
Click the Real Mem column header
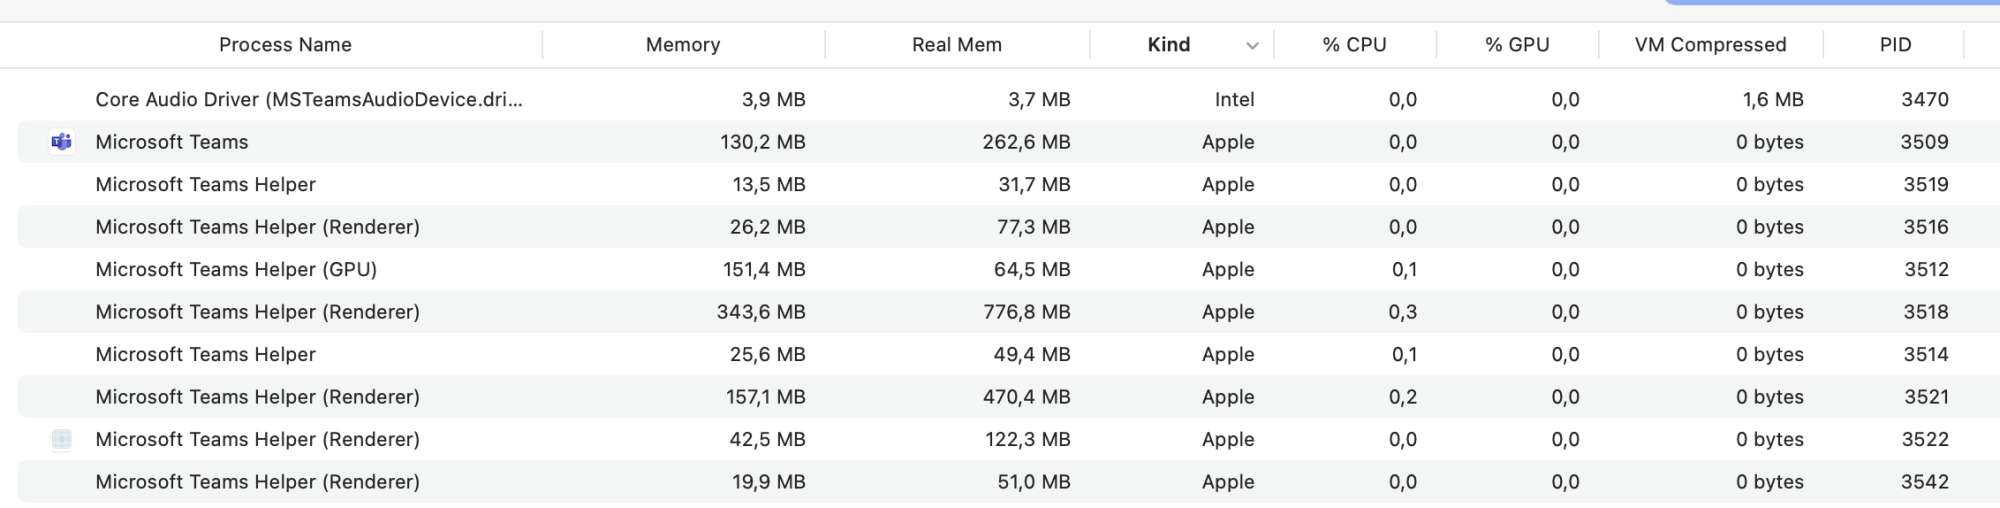coord(956,45)
